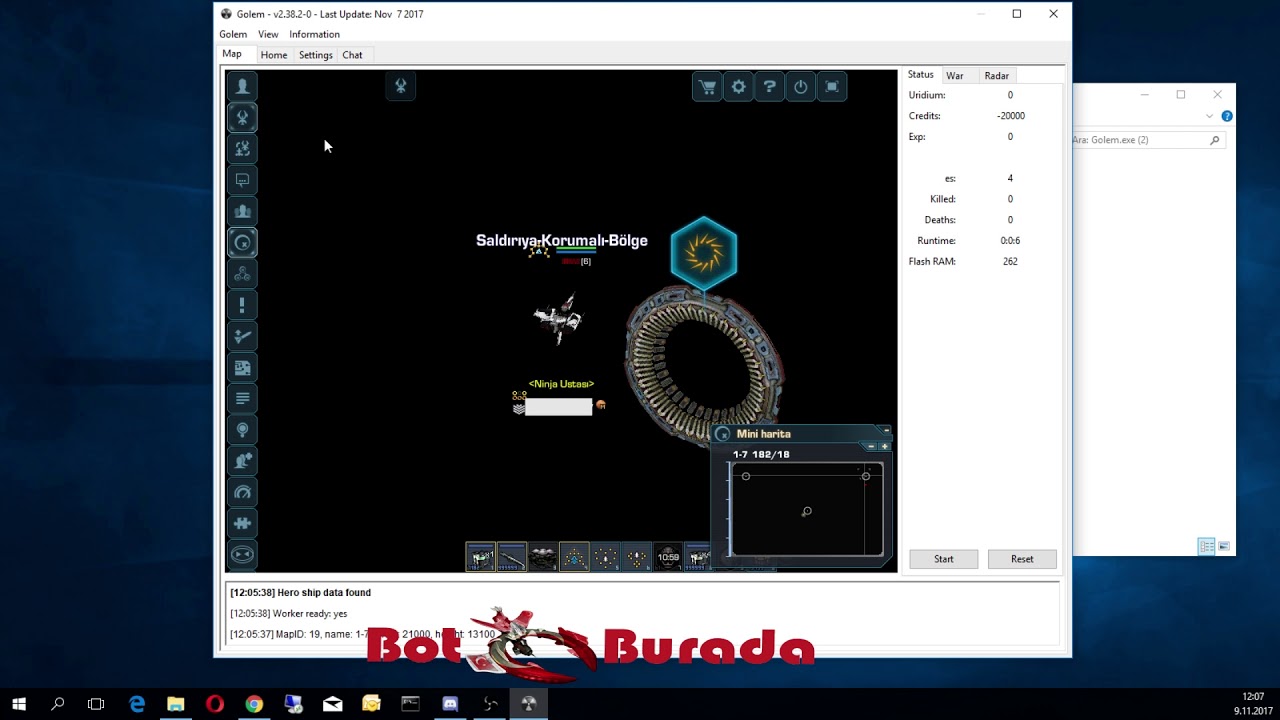Select the mine hotbar slot

[542, 557]
